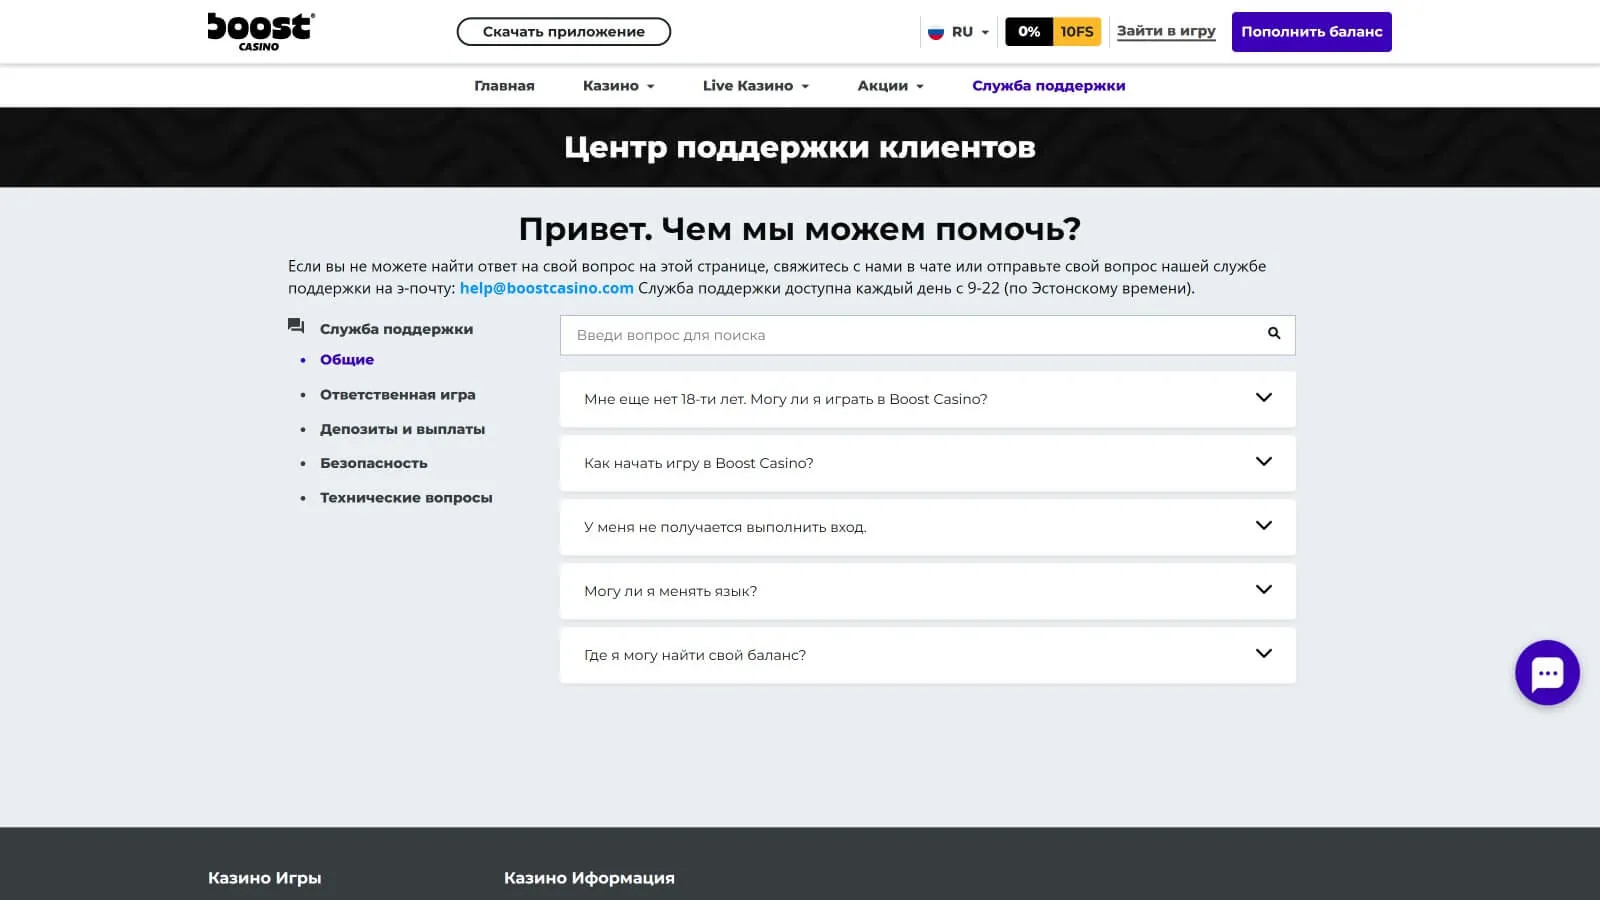Viewport: 1600px width, 900px height.
Task: Click the Казино Иформация footer heading
Action: click(589, 878)
